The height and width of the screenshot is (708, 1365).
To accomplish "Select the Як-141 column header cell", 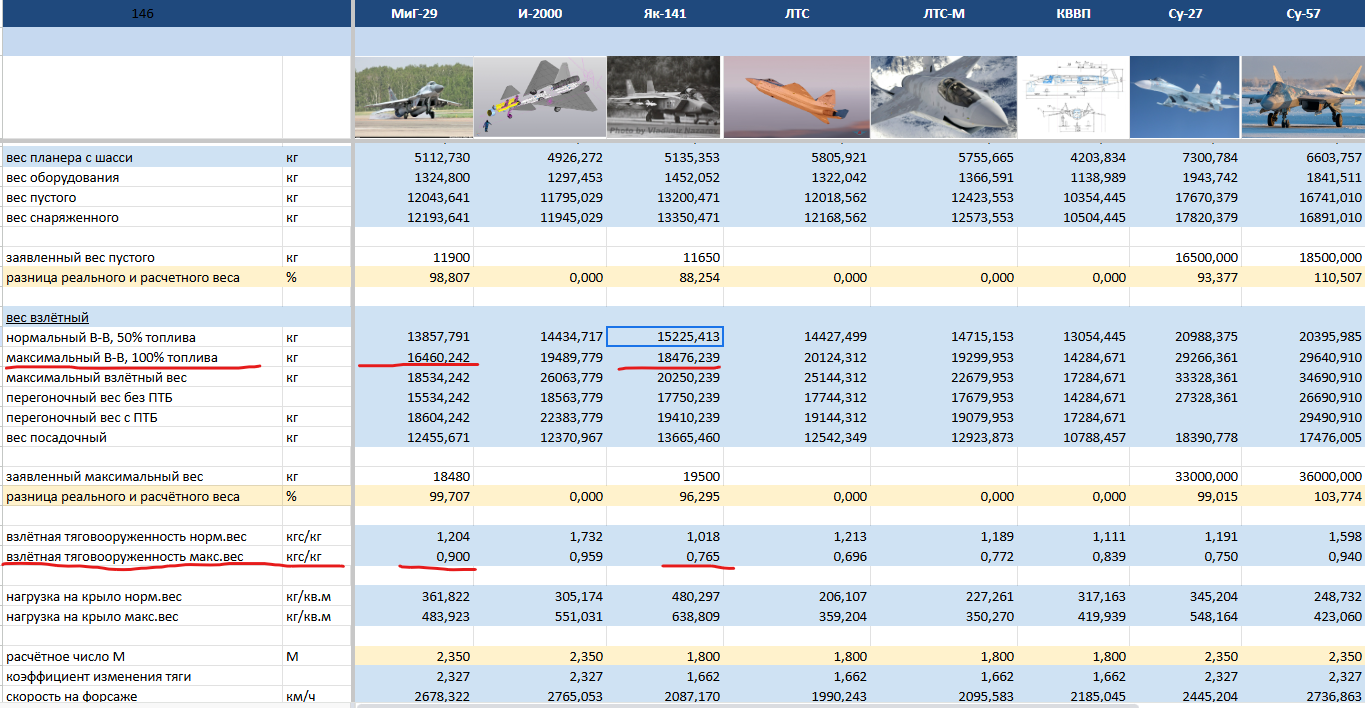I will click(x=664, y=14).
